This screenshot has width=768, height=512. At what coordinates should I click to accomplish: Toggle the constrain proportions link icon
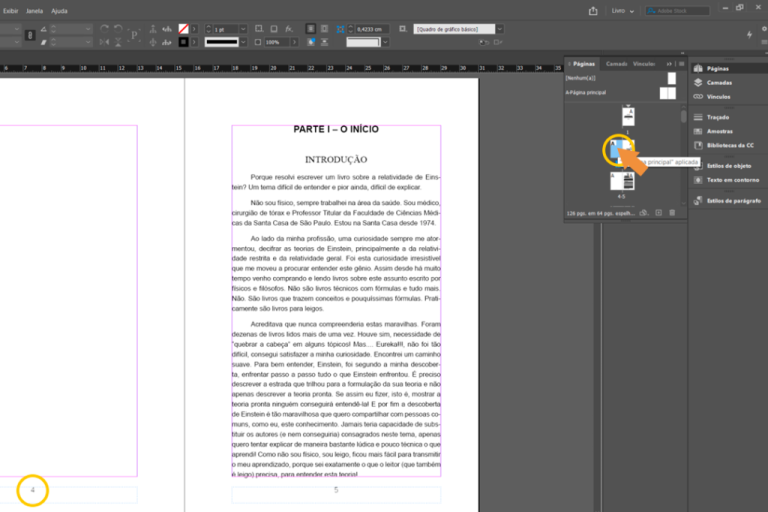coord(30,35)
